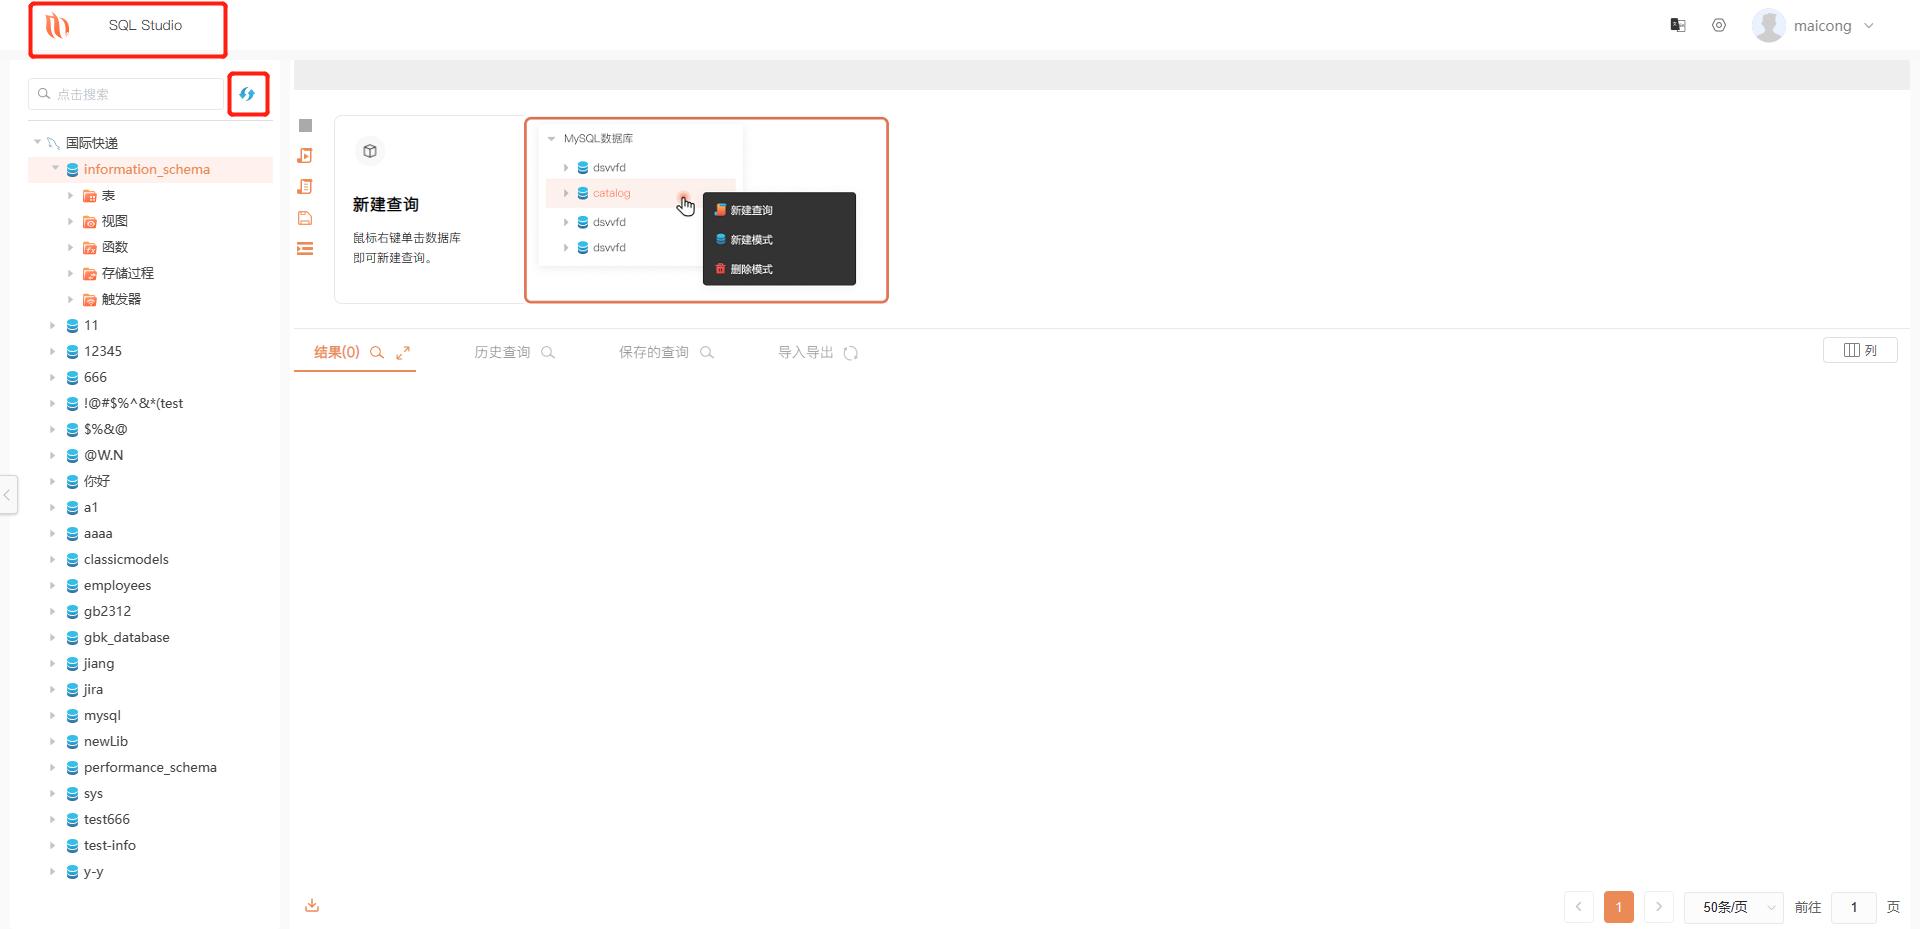Click the search icon inside 结果 tab
Viewport: 1920px width, 929px height.
(x=377, y=352)
